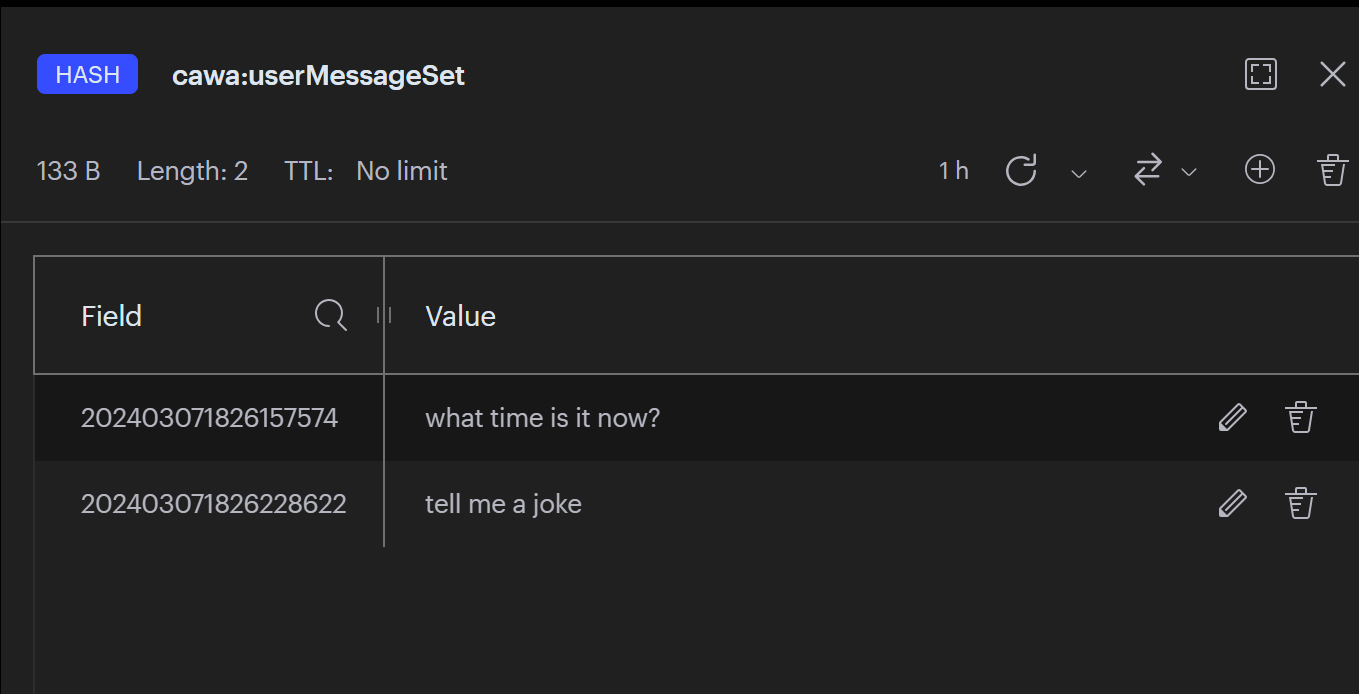
Task: Refresh the hash key data
Action: [1020, 171]
